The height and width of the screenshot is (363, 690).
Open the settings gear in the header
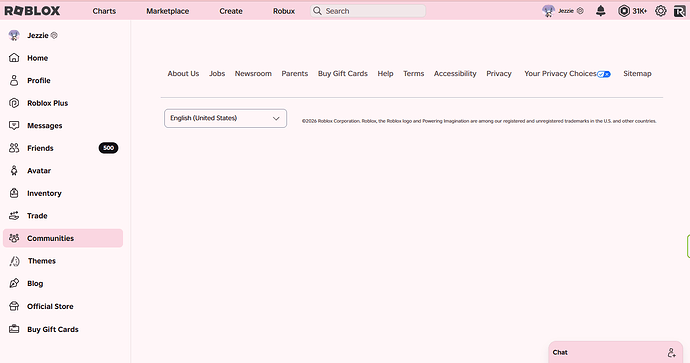pyautogui.click(x=661, y=11)
